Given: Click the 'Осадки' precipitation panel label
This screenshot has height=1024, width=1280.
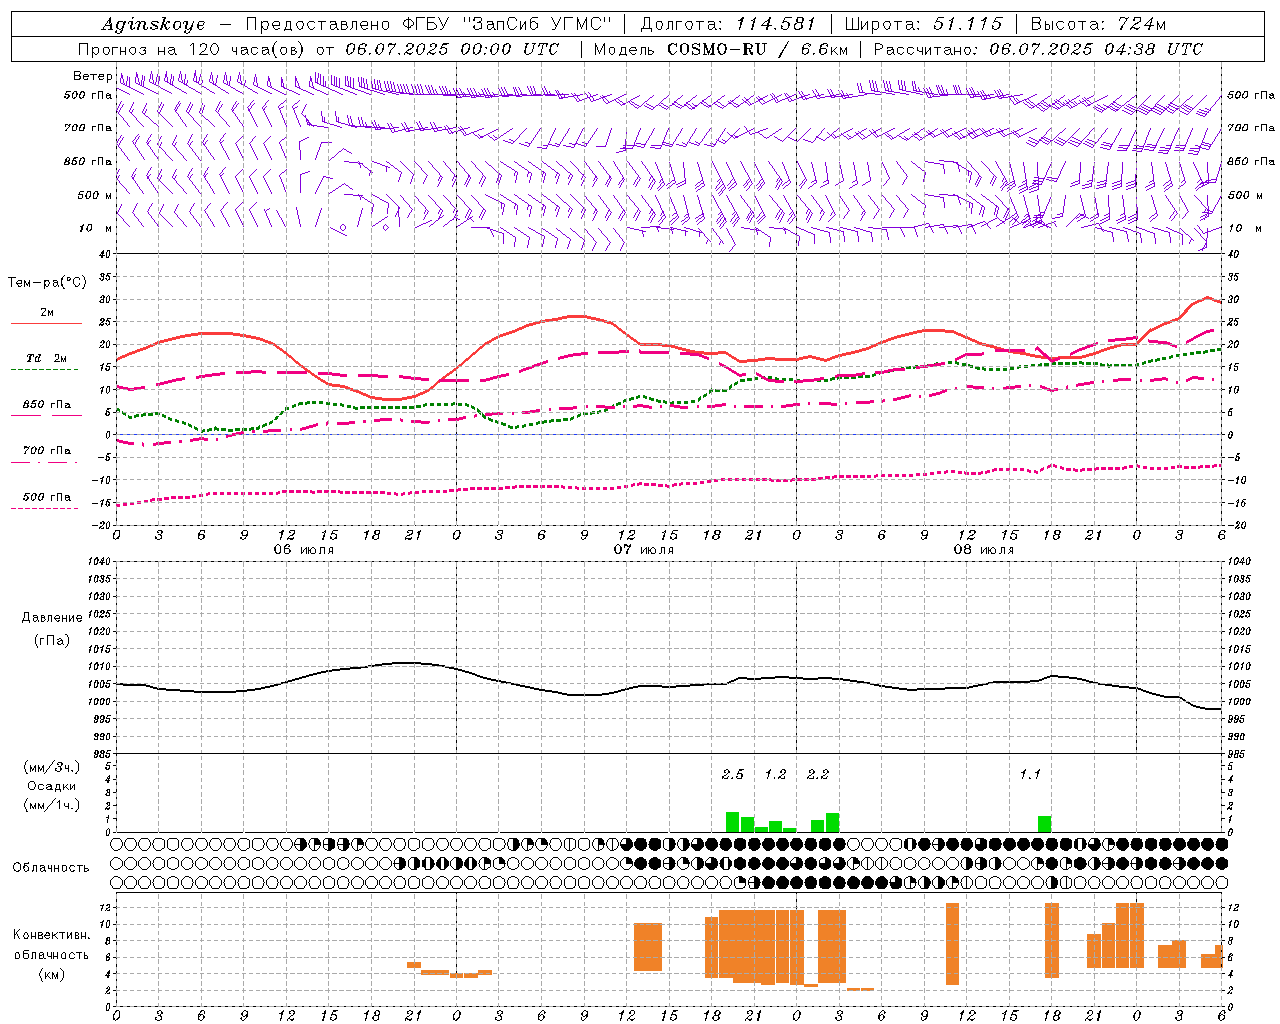Looking at the screenshot, I should click(x=51, y=786).
